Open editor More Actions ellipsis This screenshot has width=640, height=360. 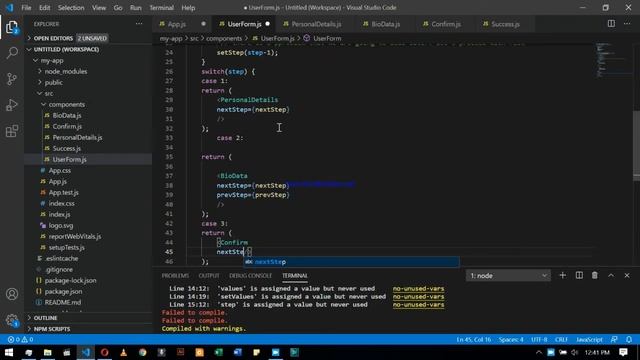click(x=627, y=24)
